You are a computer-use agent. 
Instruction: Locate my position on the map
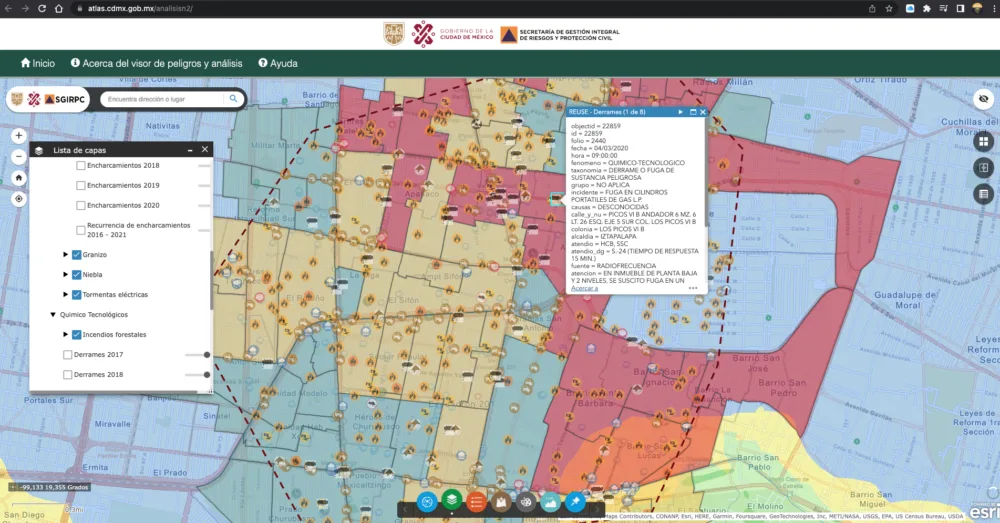pyautogui.click(x=18, y=199)
